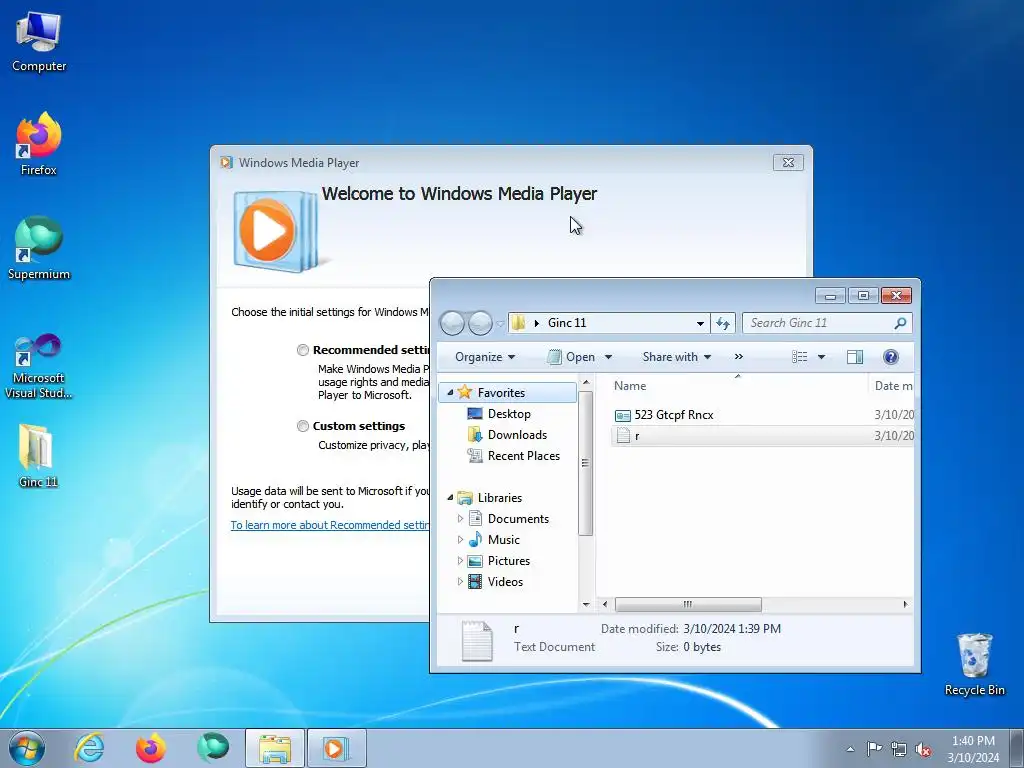The image size is (1024, 768).
Task: Open the More view options dropdown arrow
Action: pos(822,357)
